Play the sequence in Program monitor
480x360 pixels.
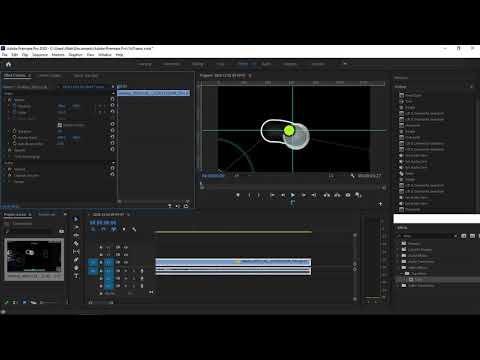click(x=293, y=195)
